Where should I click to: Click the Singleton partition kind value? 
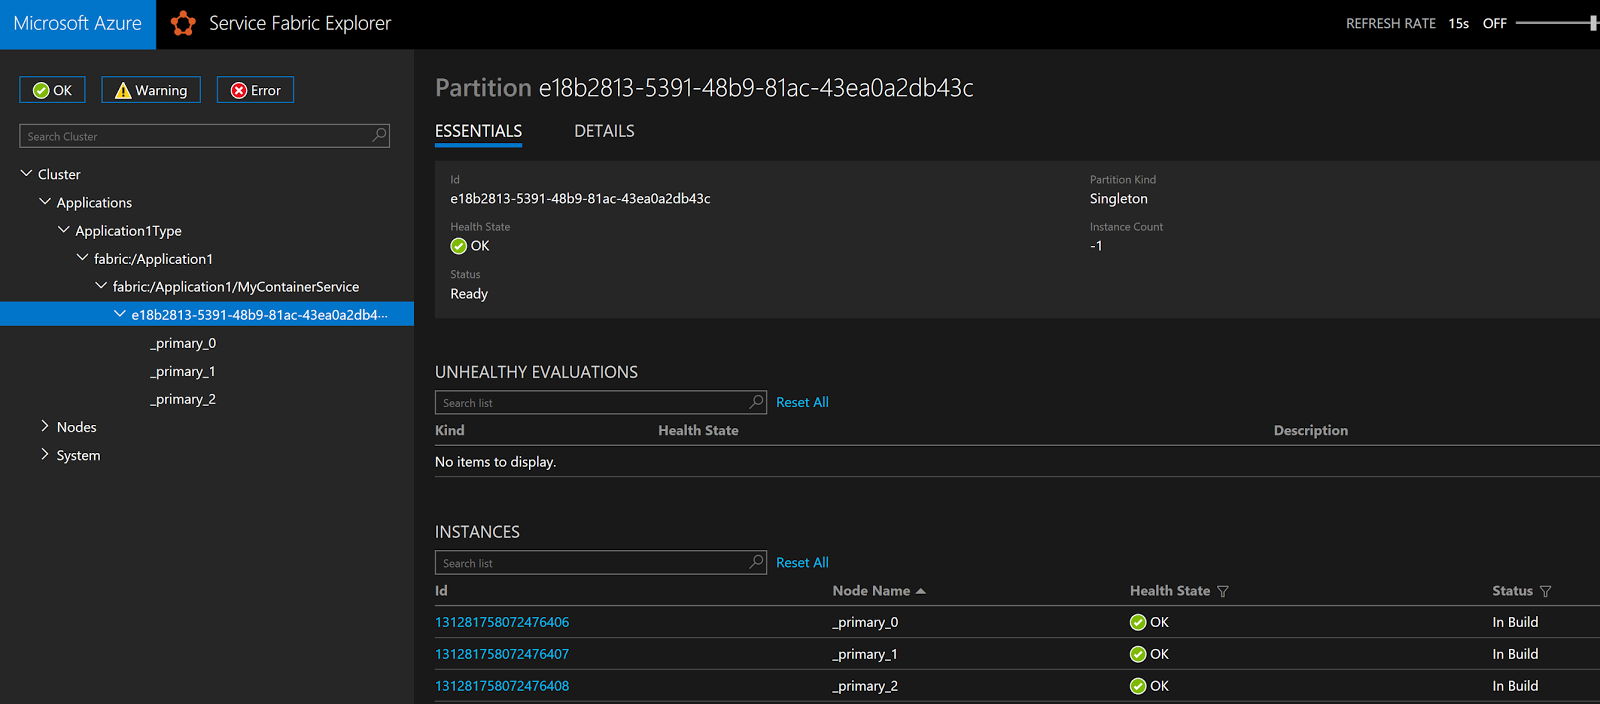click(1119, 199)
